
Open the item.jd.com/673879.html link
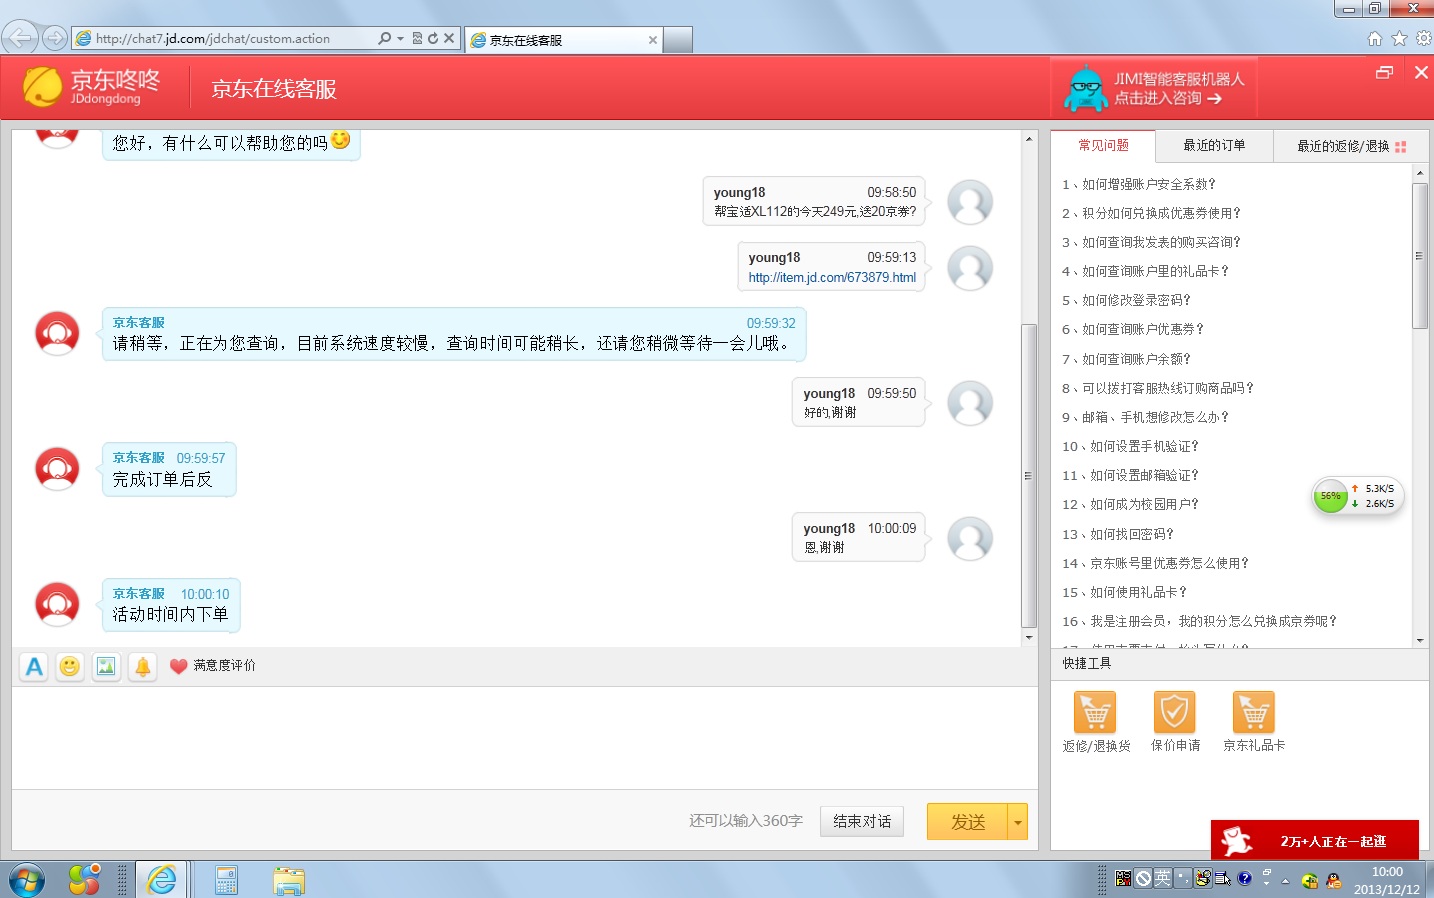832,277
